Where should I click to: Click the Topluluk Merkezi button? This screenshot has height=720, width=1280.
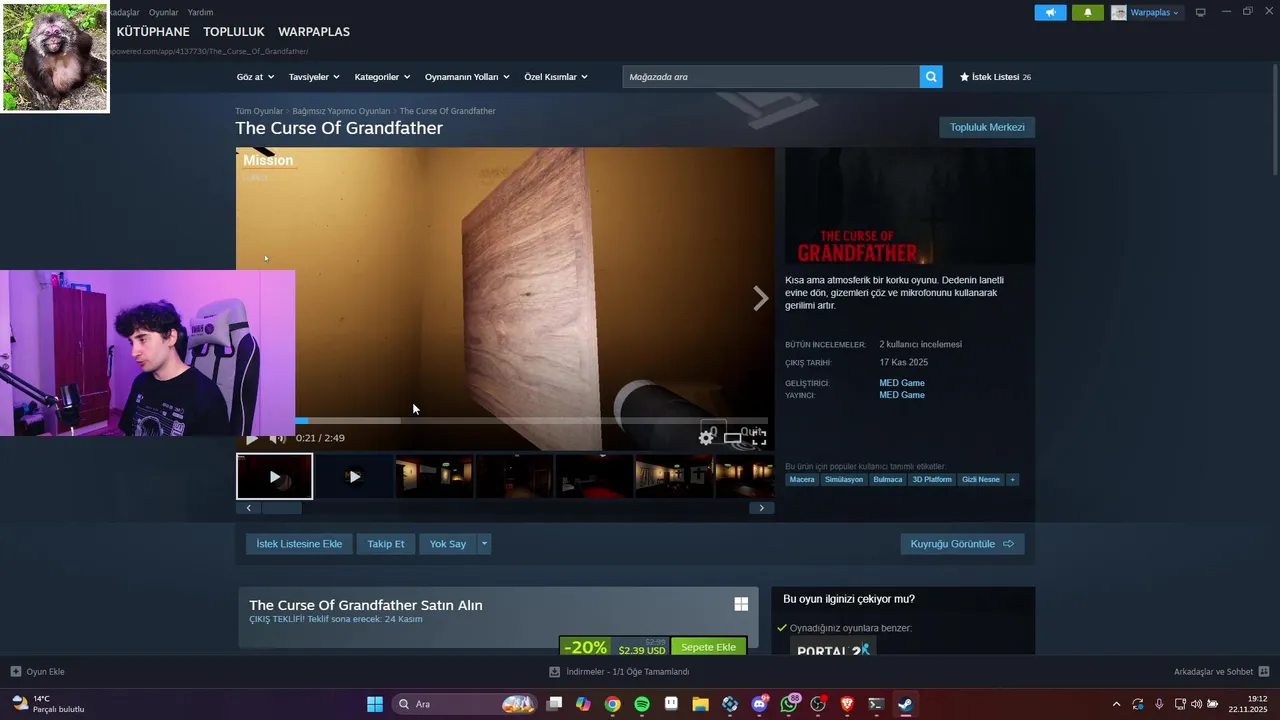[987, 127]
